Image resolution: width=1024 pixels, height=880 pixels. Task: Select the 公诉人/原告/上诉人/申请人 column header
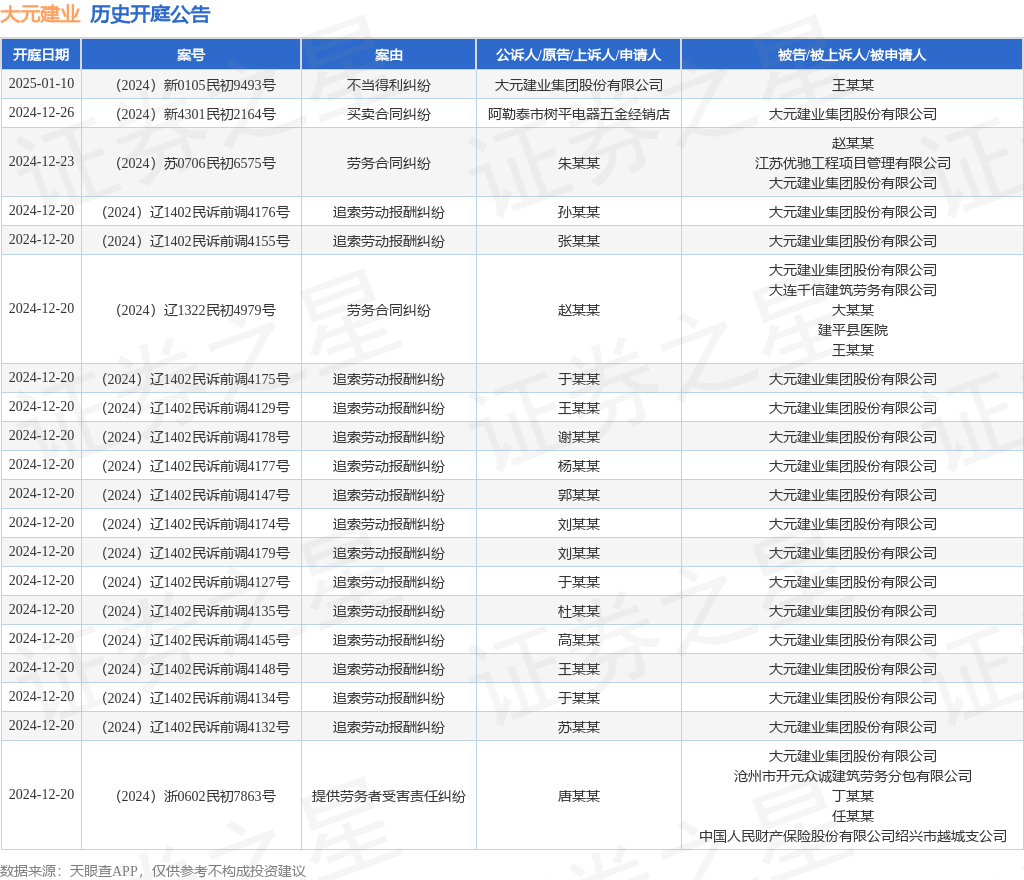click(579, 55)
